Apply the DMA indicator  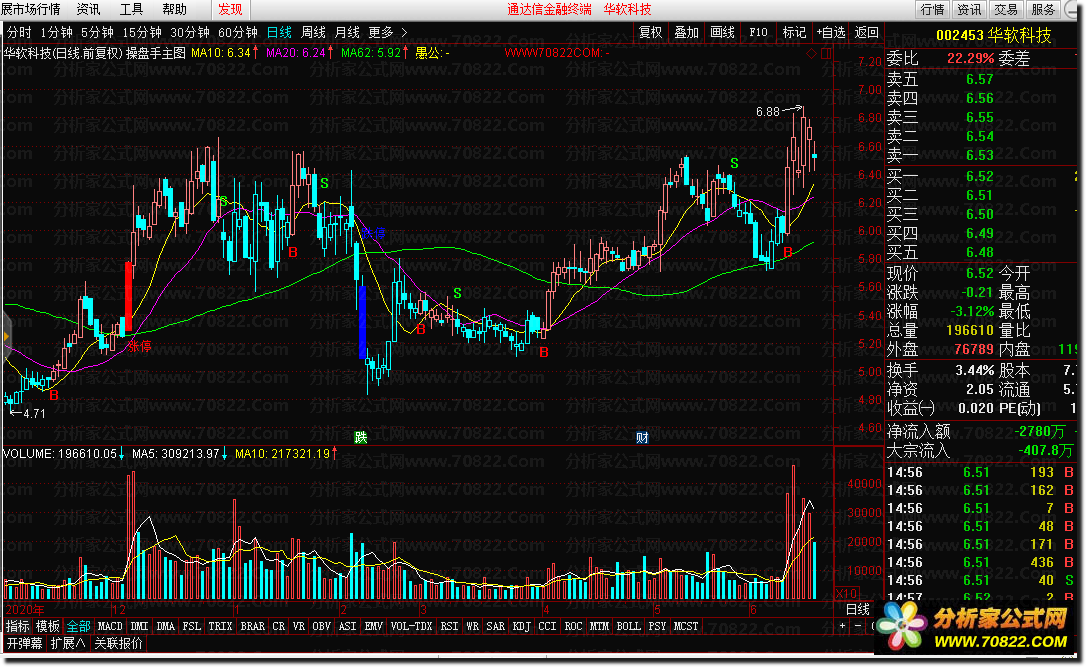[166, 626]
